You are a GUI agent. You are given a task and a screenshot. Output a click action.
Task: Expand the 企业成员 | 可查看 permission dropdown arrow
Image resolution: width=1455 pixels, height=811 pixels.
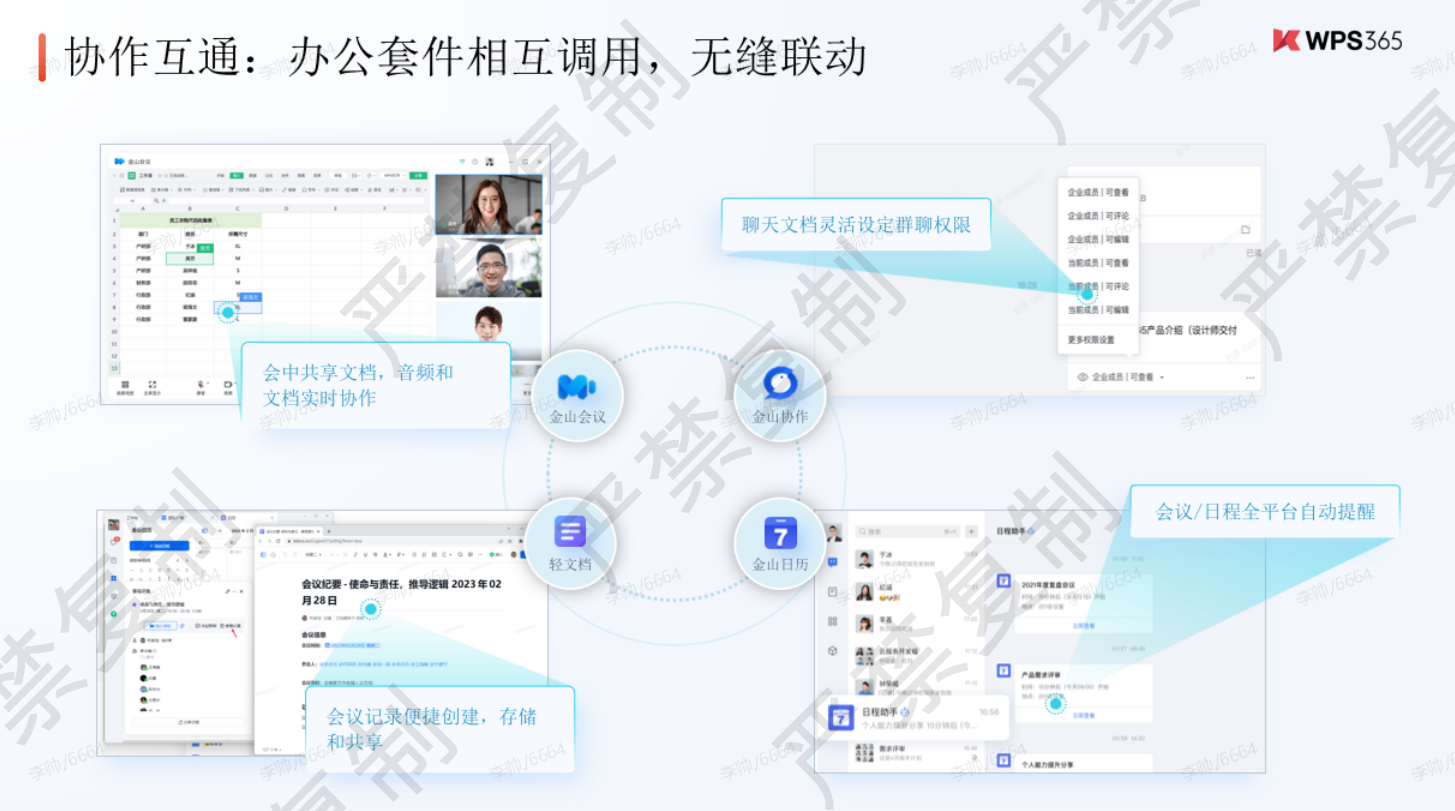click(1162, 377)
